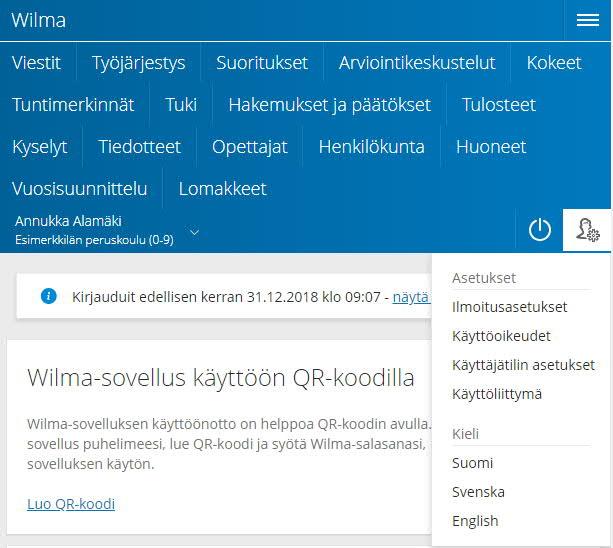Viewport: 613px width, 548px height.
Task: Select Ilmoitusasetukset in settings dropdown
Action: tap(509, 307)
